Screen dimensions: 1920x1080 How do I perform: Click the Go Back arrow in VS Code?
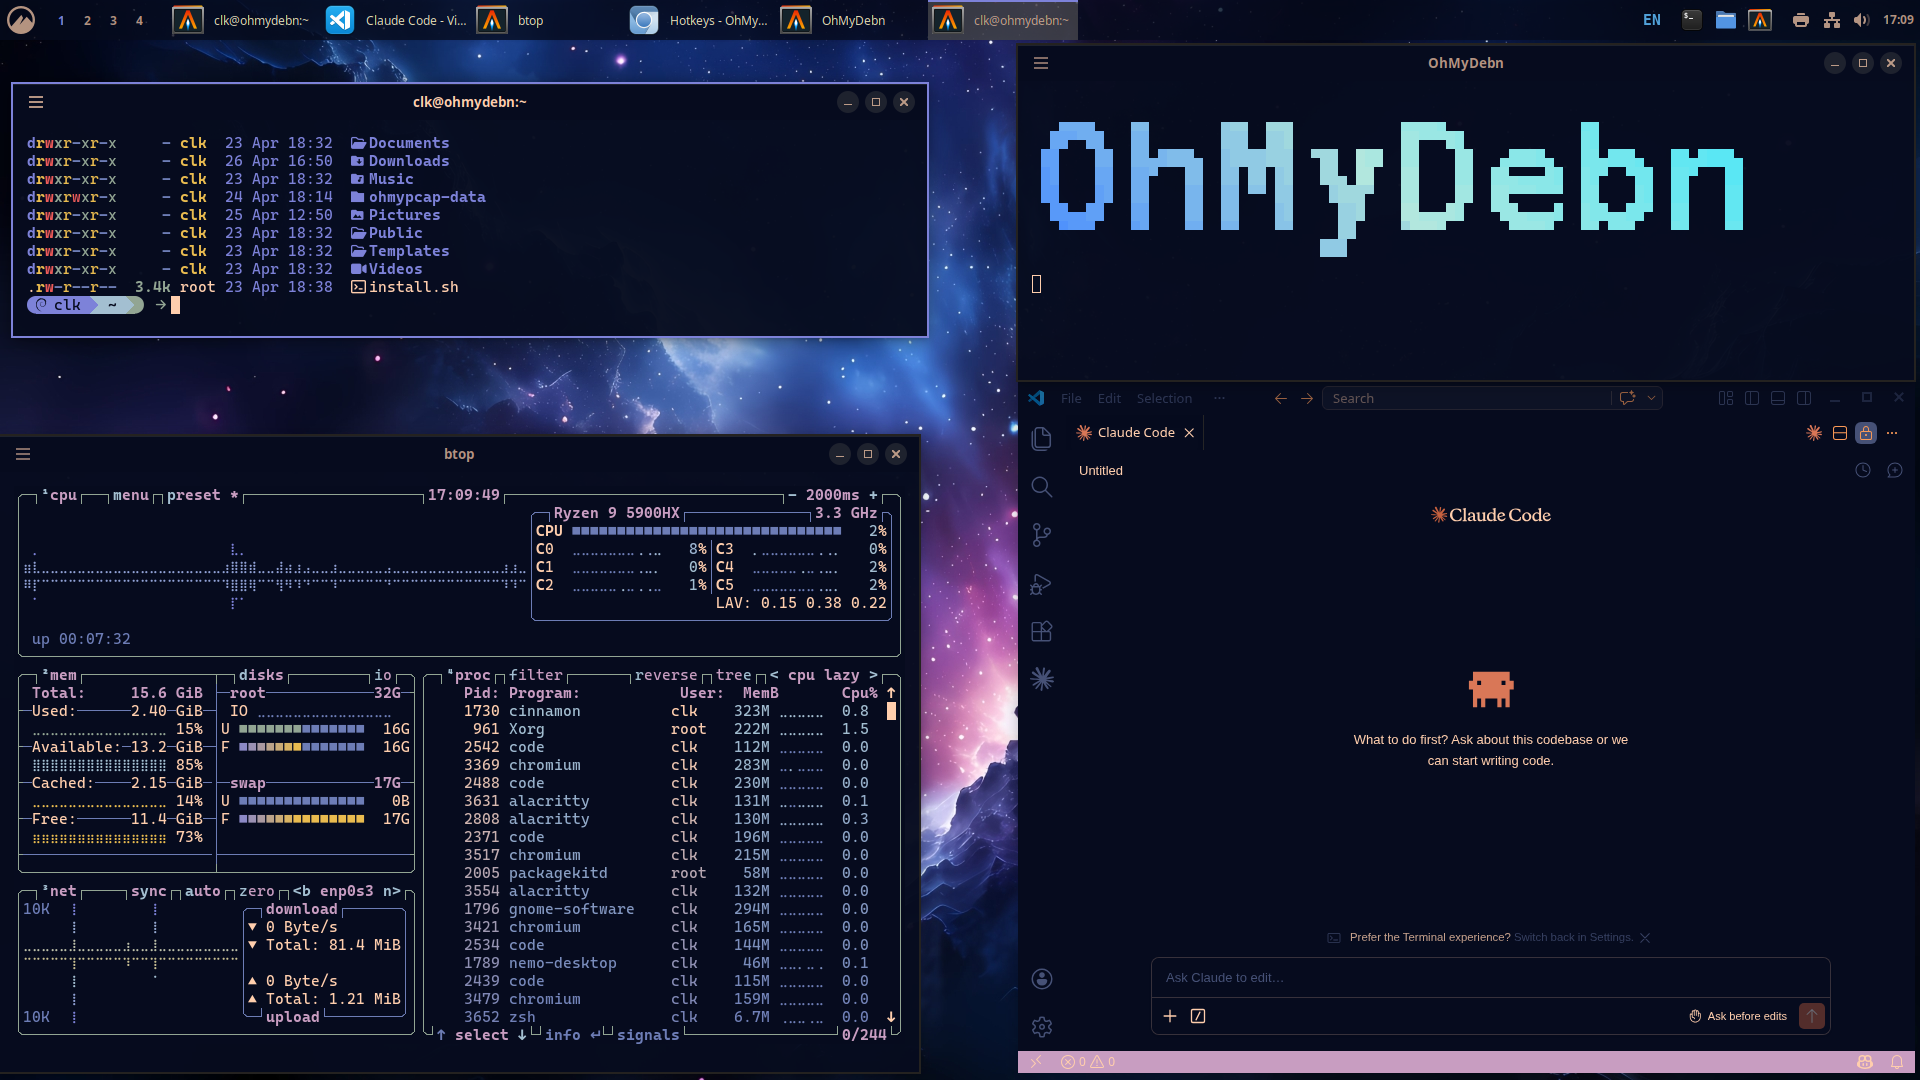click(1281, 398)
